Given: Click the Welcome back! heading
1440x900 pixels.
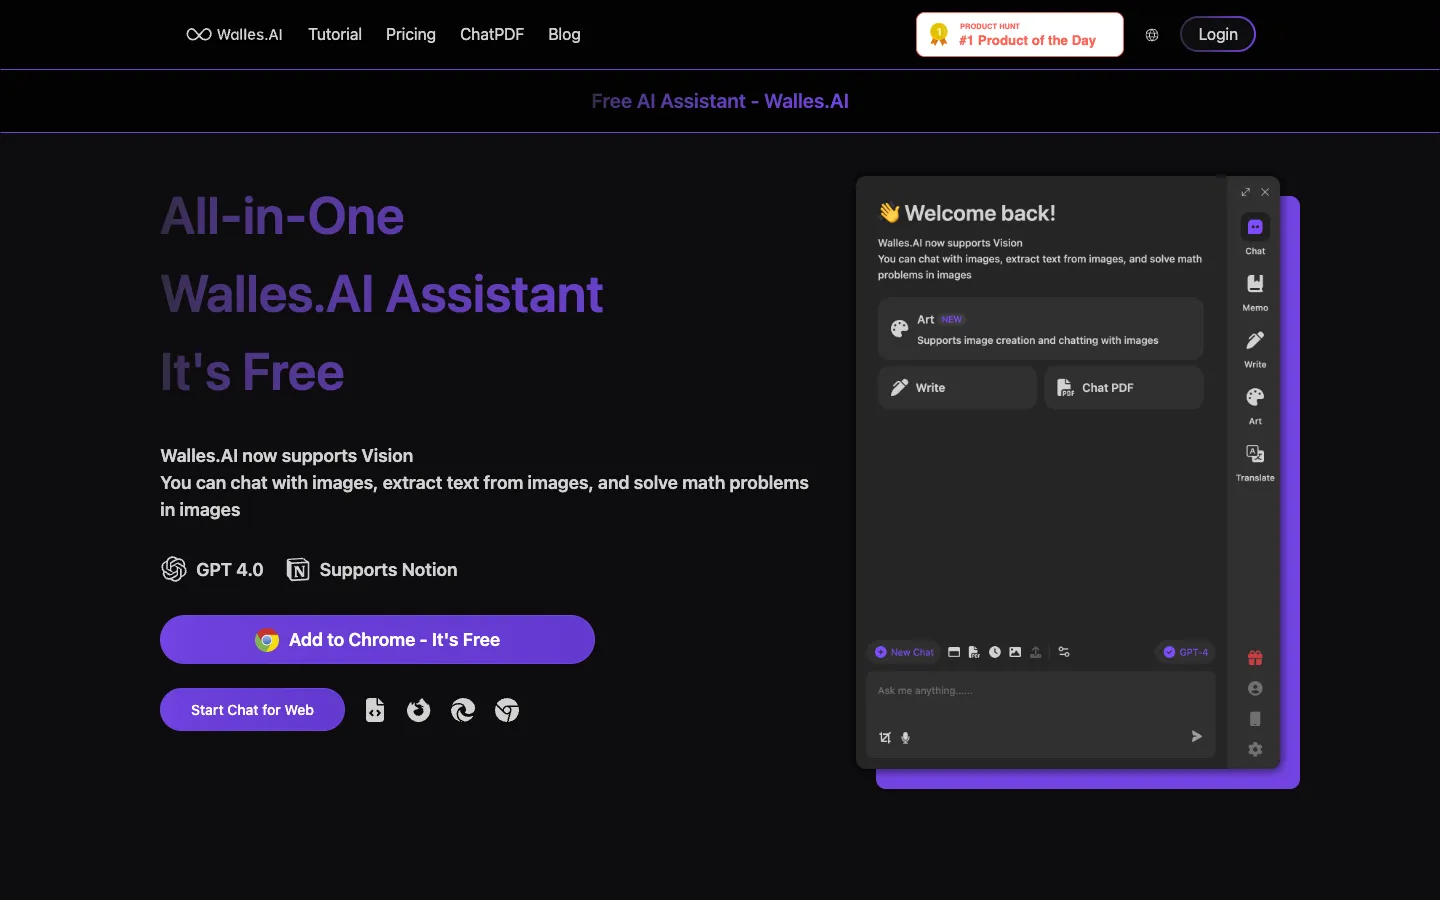Looking at the screenshot, I should click(x=967, y=213).
